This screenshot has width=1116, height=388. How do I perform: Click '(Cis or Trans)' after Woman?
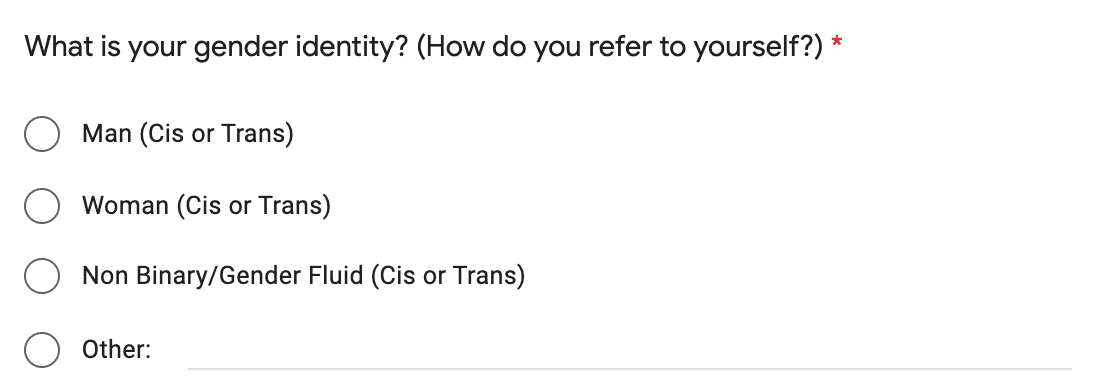click(x=253, y=206)
